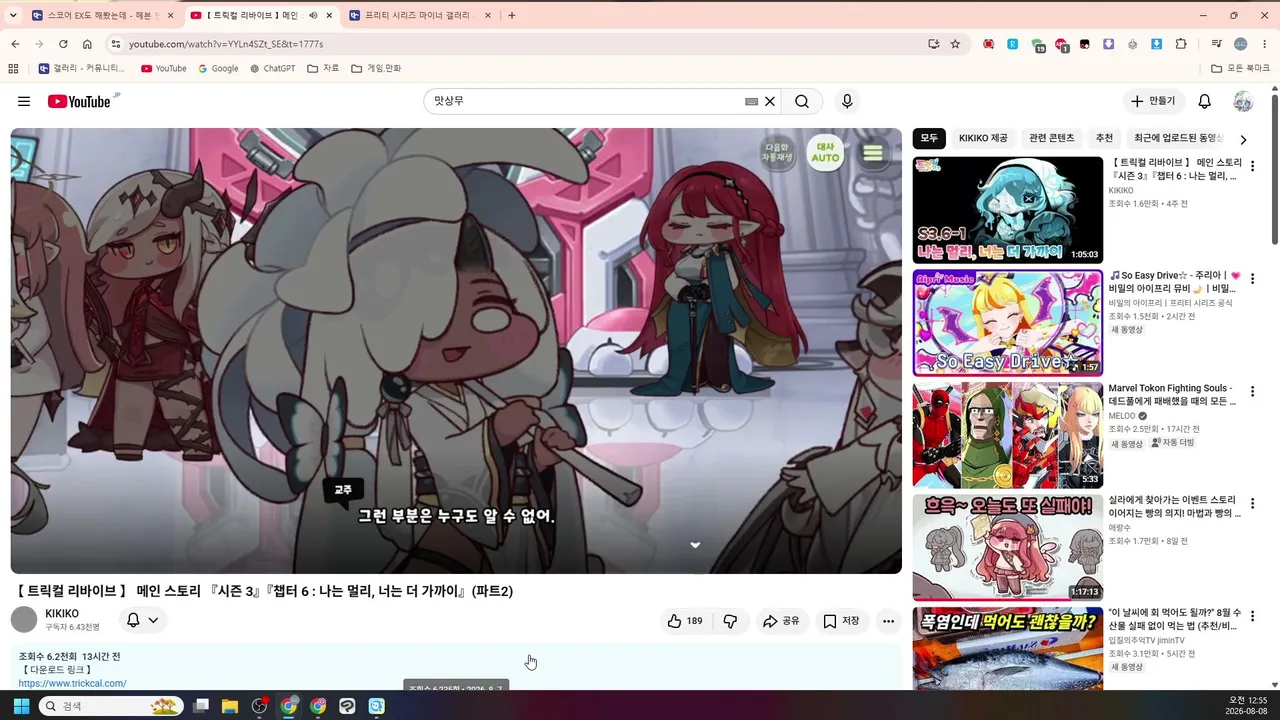
Task: Open the in-video list menu button
Action: 873,153
